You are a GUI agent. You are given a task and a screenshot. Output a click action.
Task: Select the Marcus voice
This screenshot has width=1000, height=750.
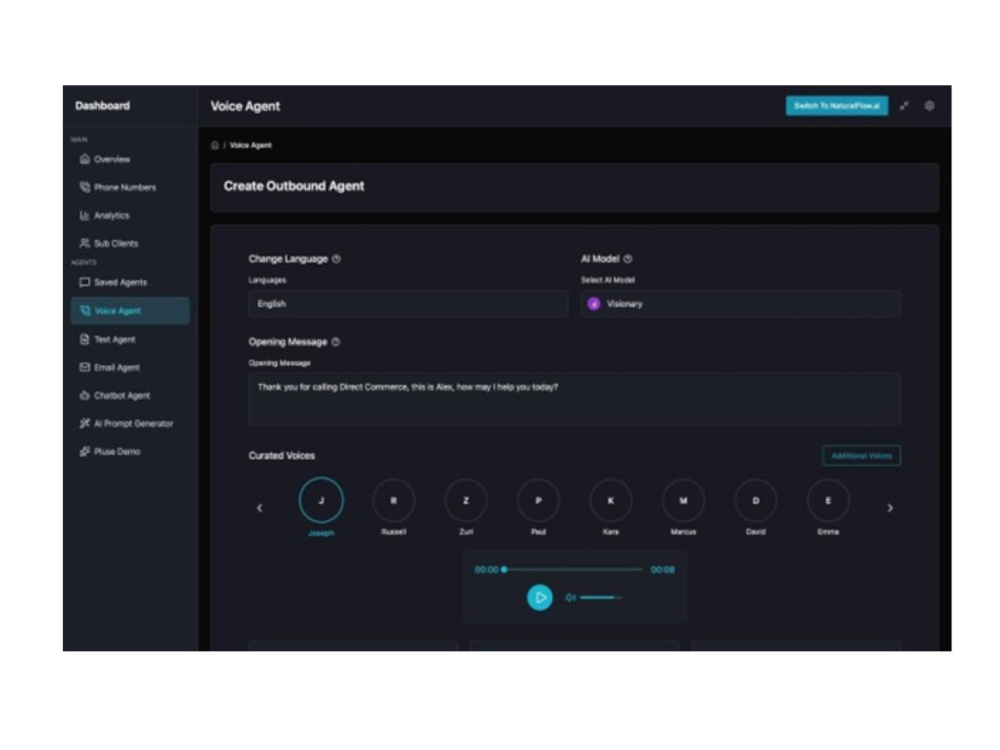coord(683,501)
